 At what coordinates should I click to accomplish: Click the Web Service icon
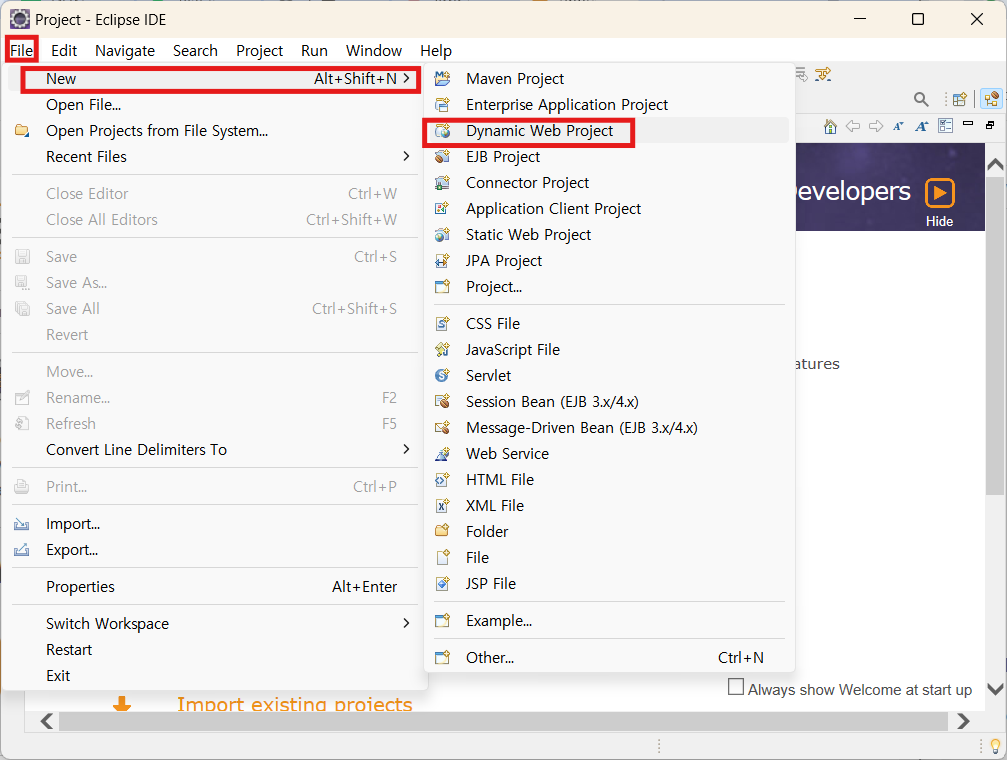(442, 454)
